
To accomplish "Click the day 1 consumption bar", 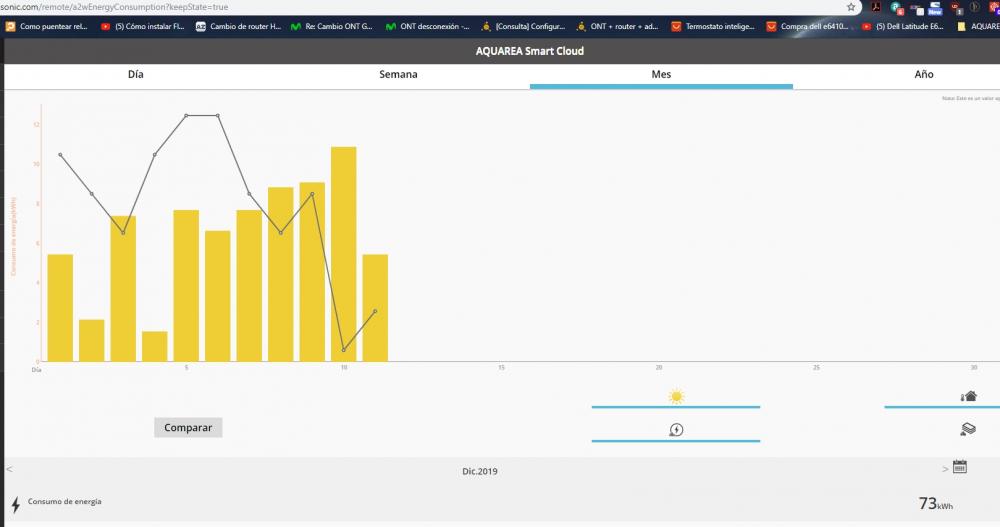I will (x=60, y=308).
